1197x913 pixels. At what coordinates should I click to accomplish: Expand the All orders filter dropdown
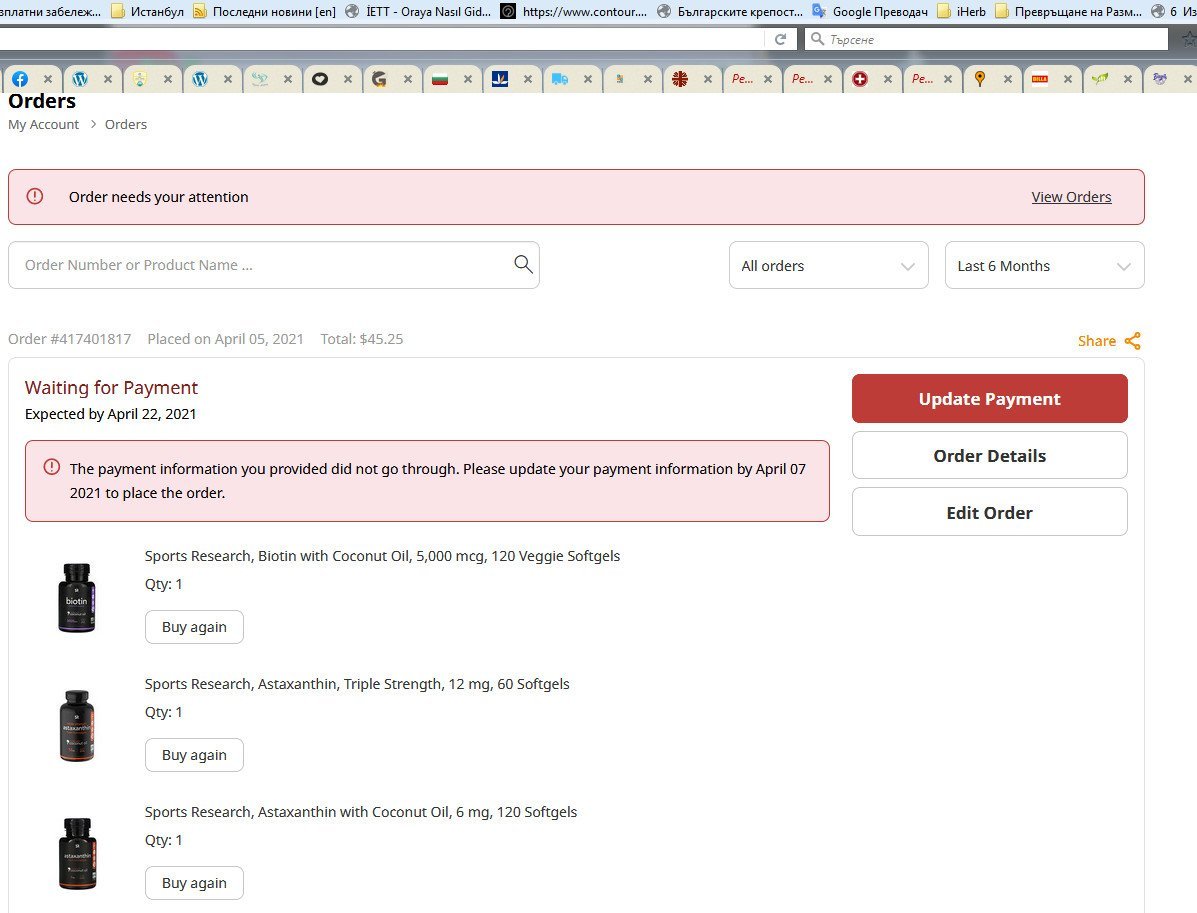(828, 266)
